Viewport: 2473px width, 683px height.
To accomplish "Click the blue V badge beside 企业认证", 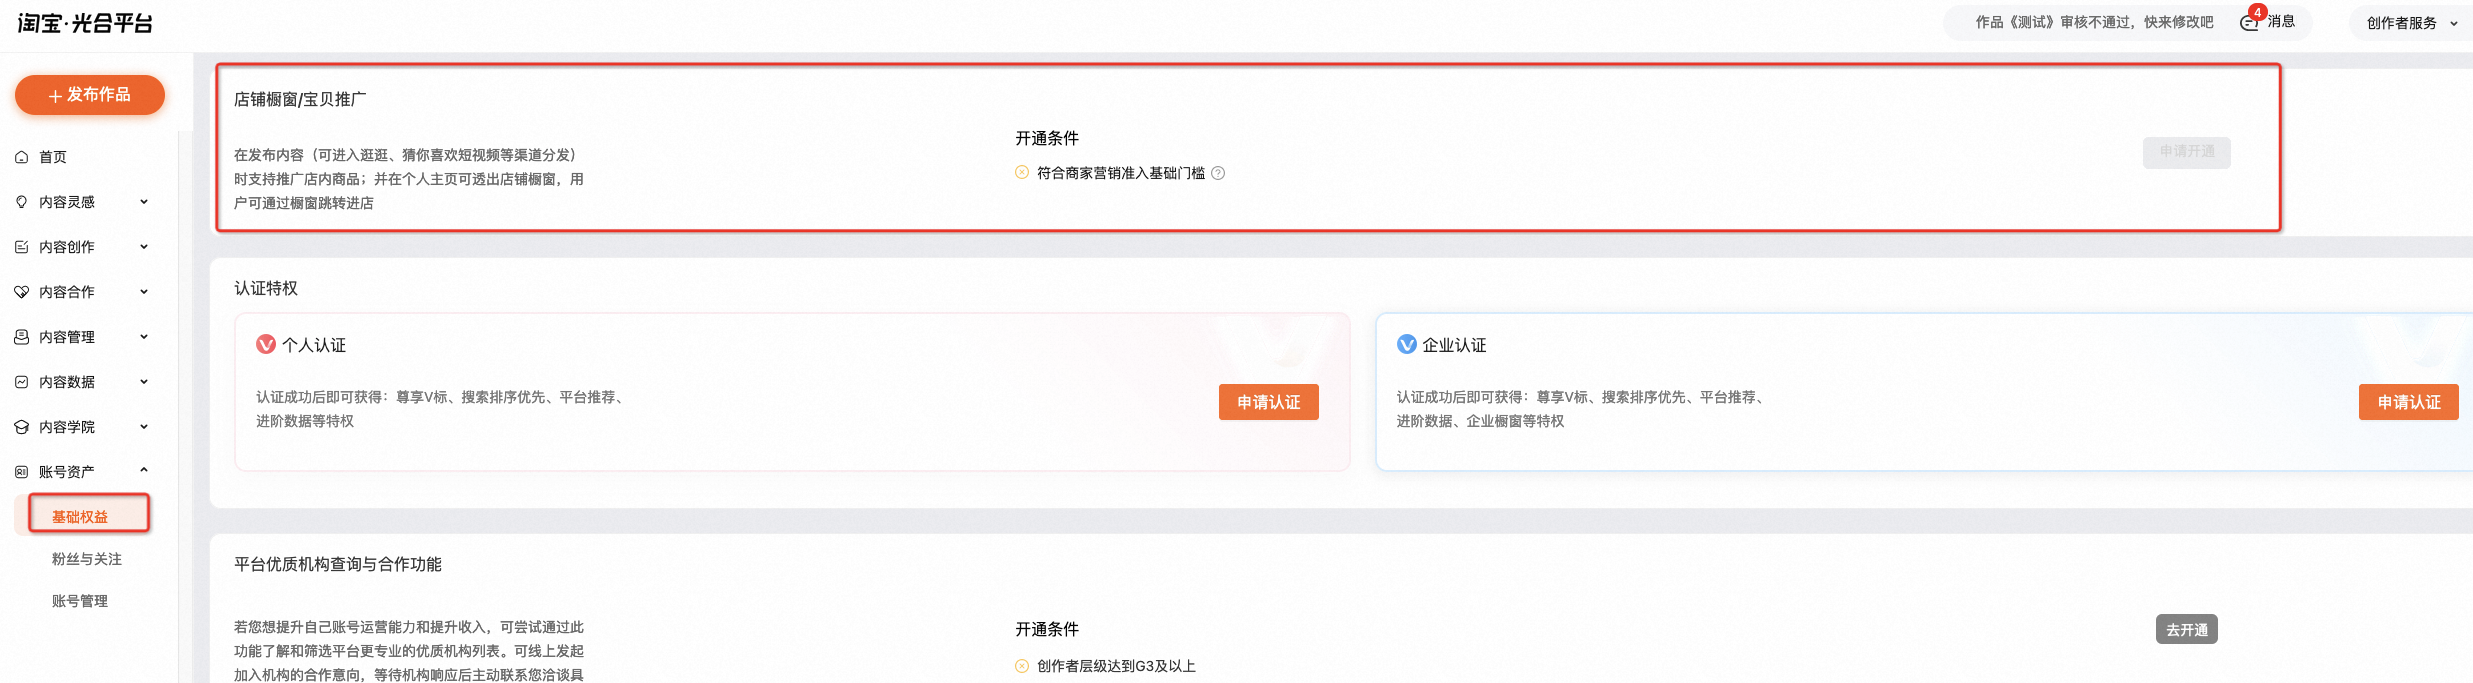I will 1407,344.
